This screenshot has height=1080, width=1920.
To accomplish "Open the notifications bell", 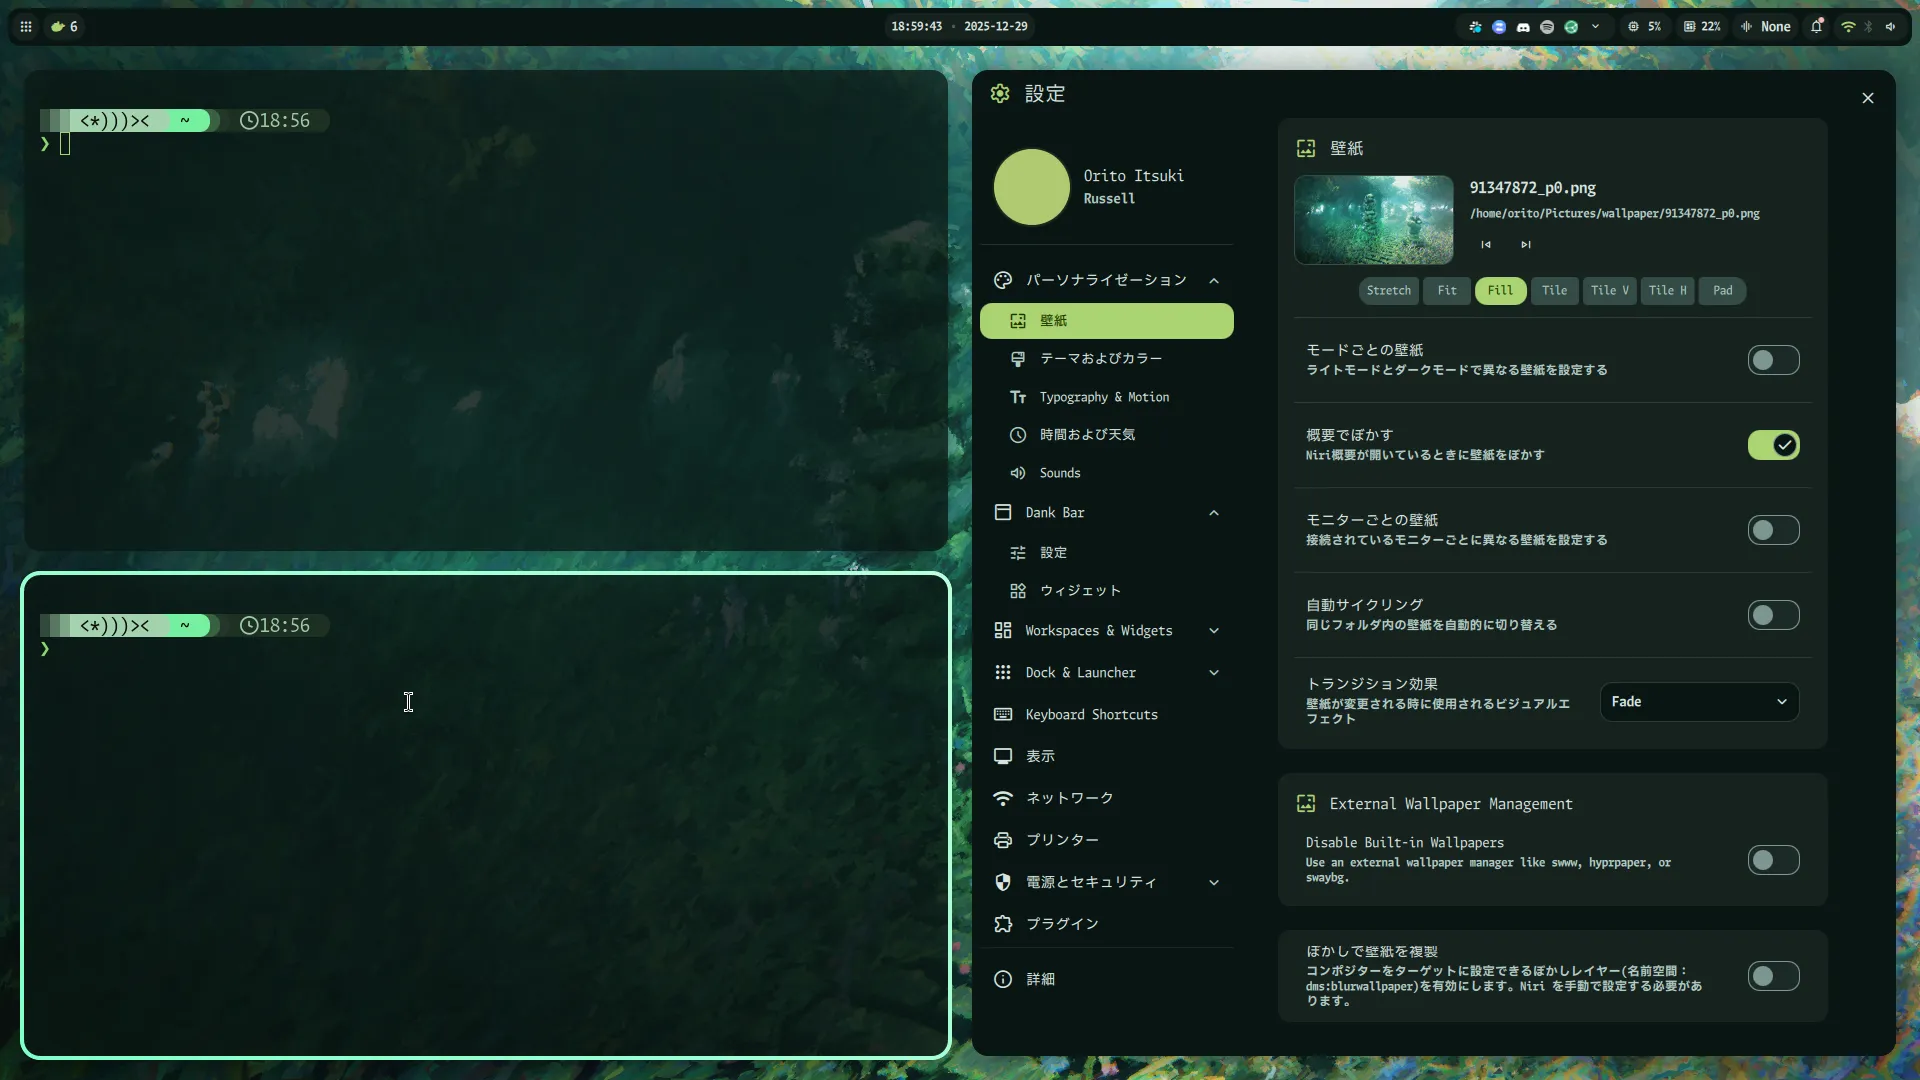I will 1817,27.
